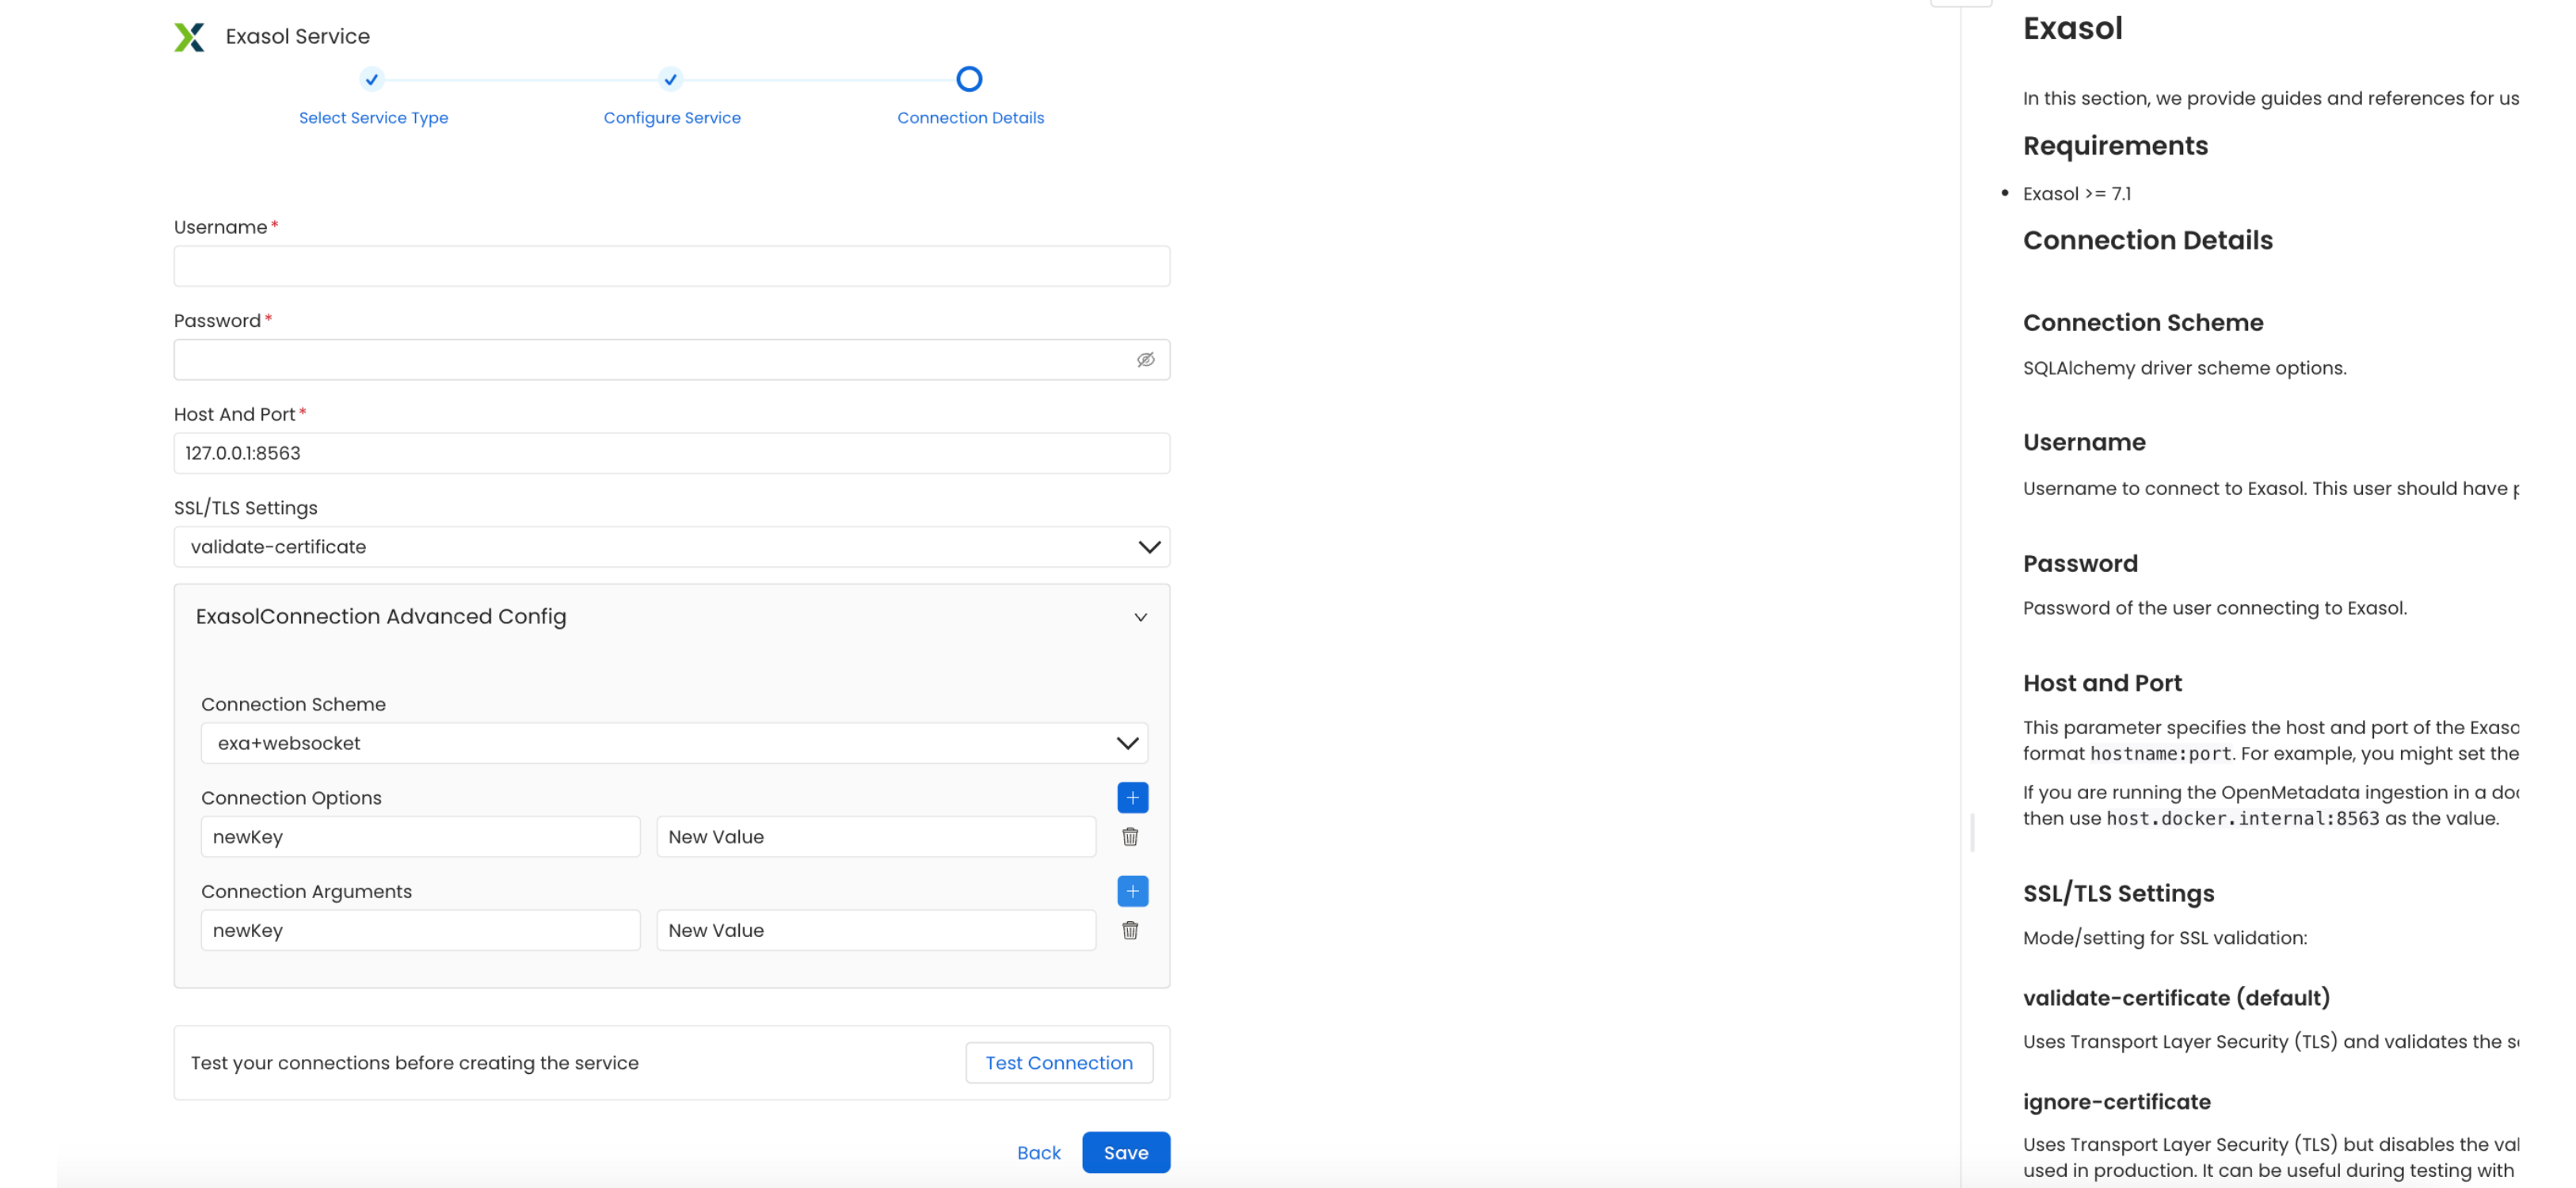Image resolution: width=2576 pixels, height=1188 pixels.
Task: Click the plus icon beside Connection Options
Action: coord(1132,797)
